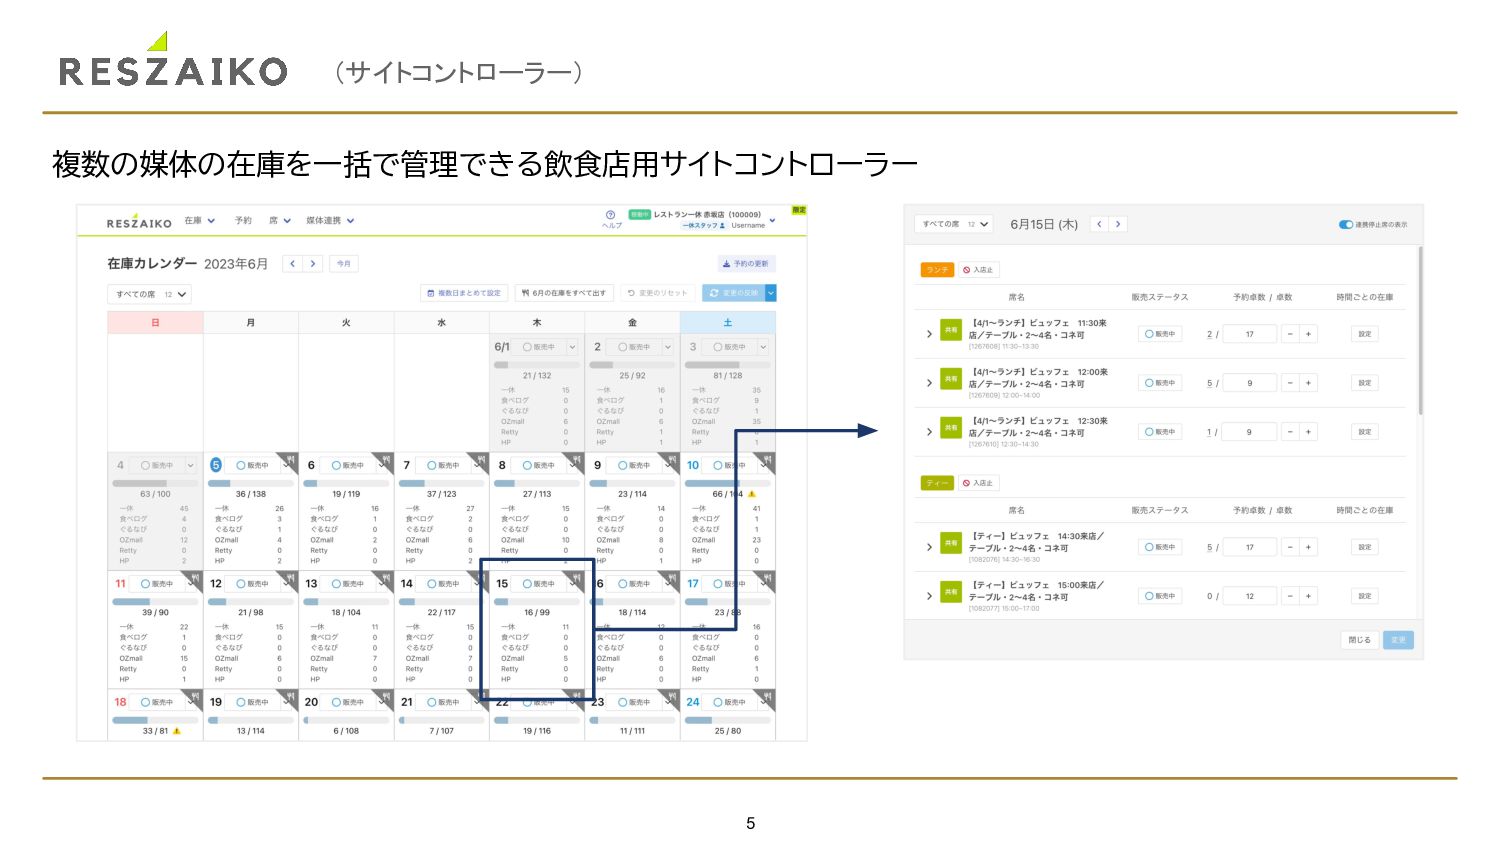Image resolution: width=1500 pixels, height=844 pixels.
Task: Click 入店止 next to the ランチ tag
Action: 978,270
